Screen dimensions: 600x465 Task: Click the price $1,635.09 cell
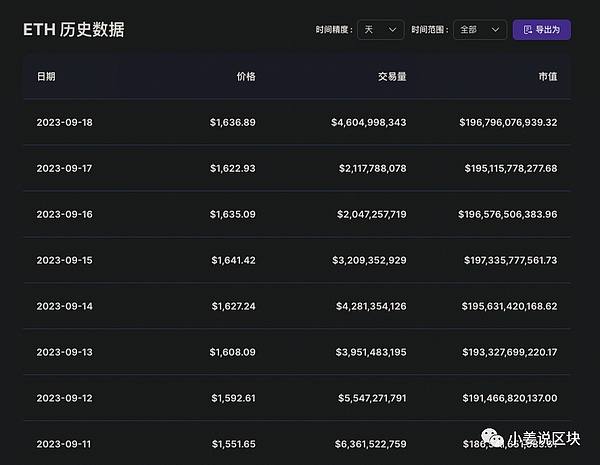[233, 214]
